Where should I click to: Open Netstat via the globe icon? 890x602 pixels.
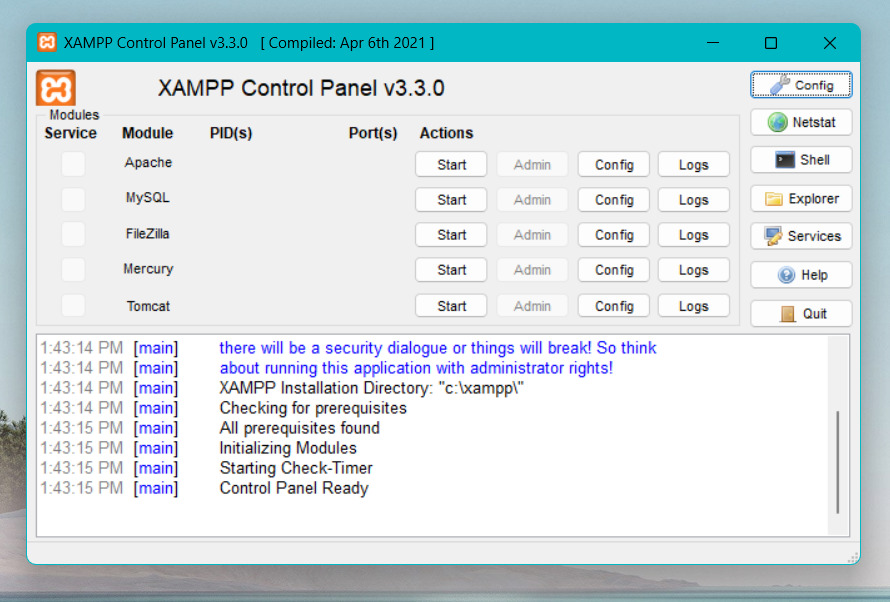pos(801,122)
